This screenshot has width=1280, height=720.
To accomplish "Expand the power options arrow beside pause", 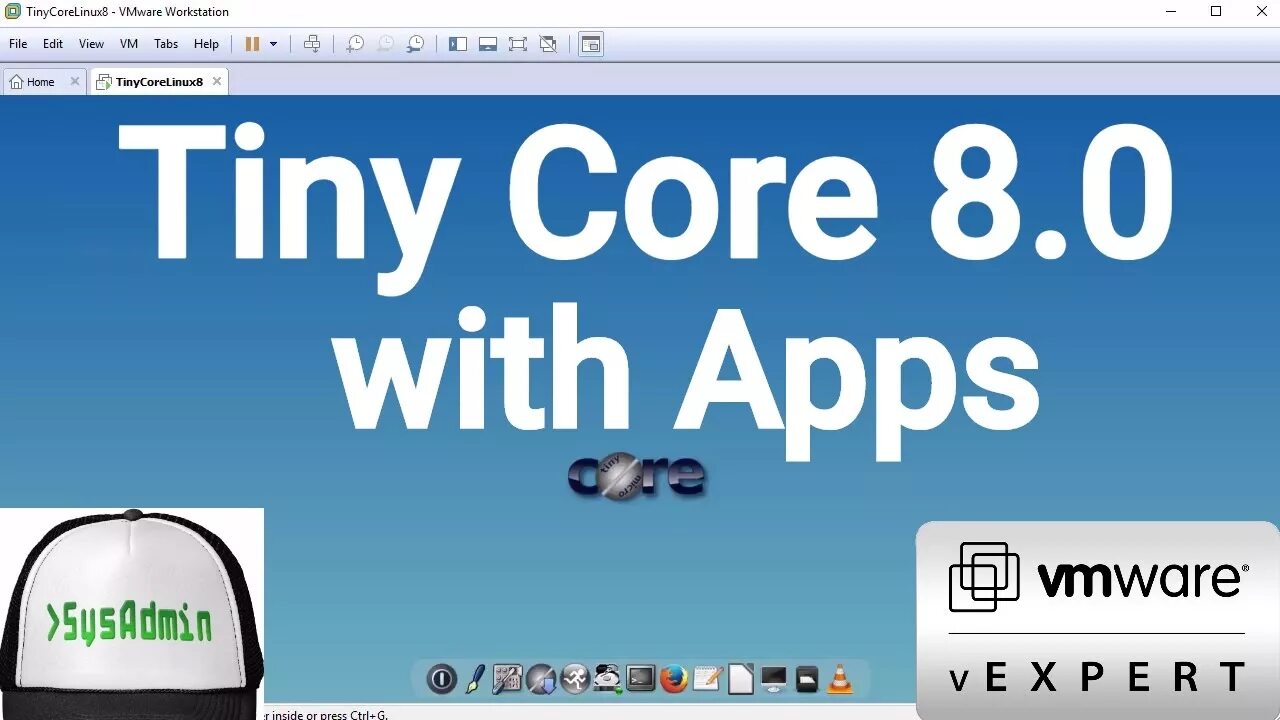I will point(273,44).
